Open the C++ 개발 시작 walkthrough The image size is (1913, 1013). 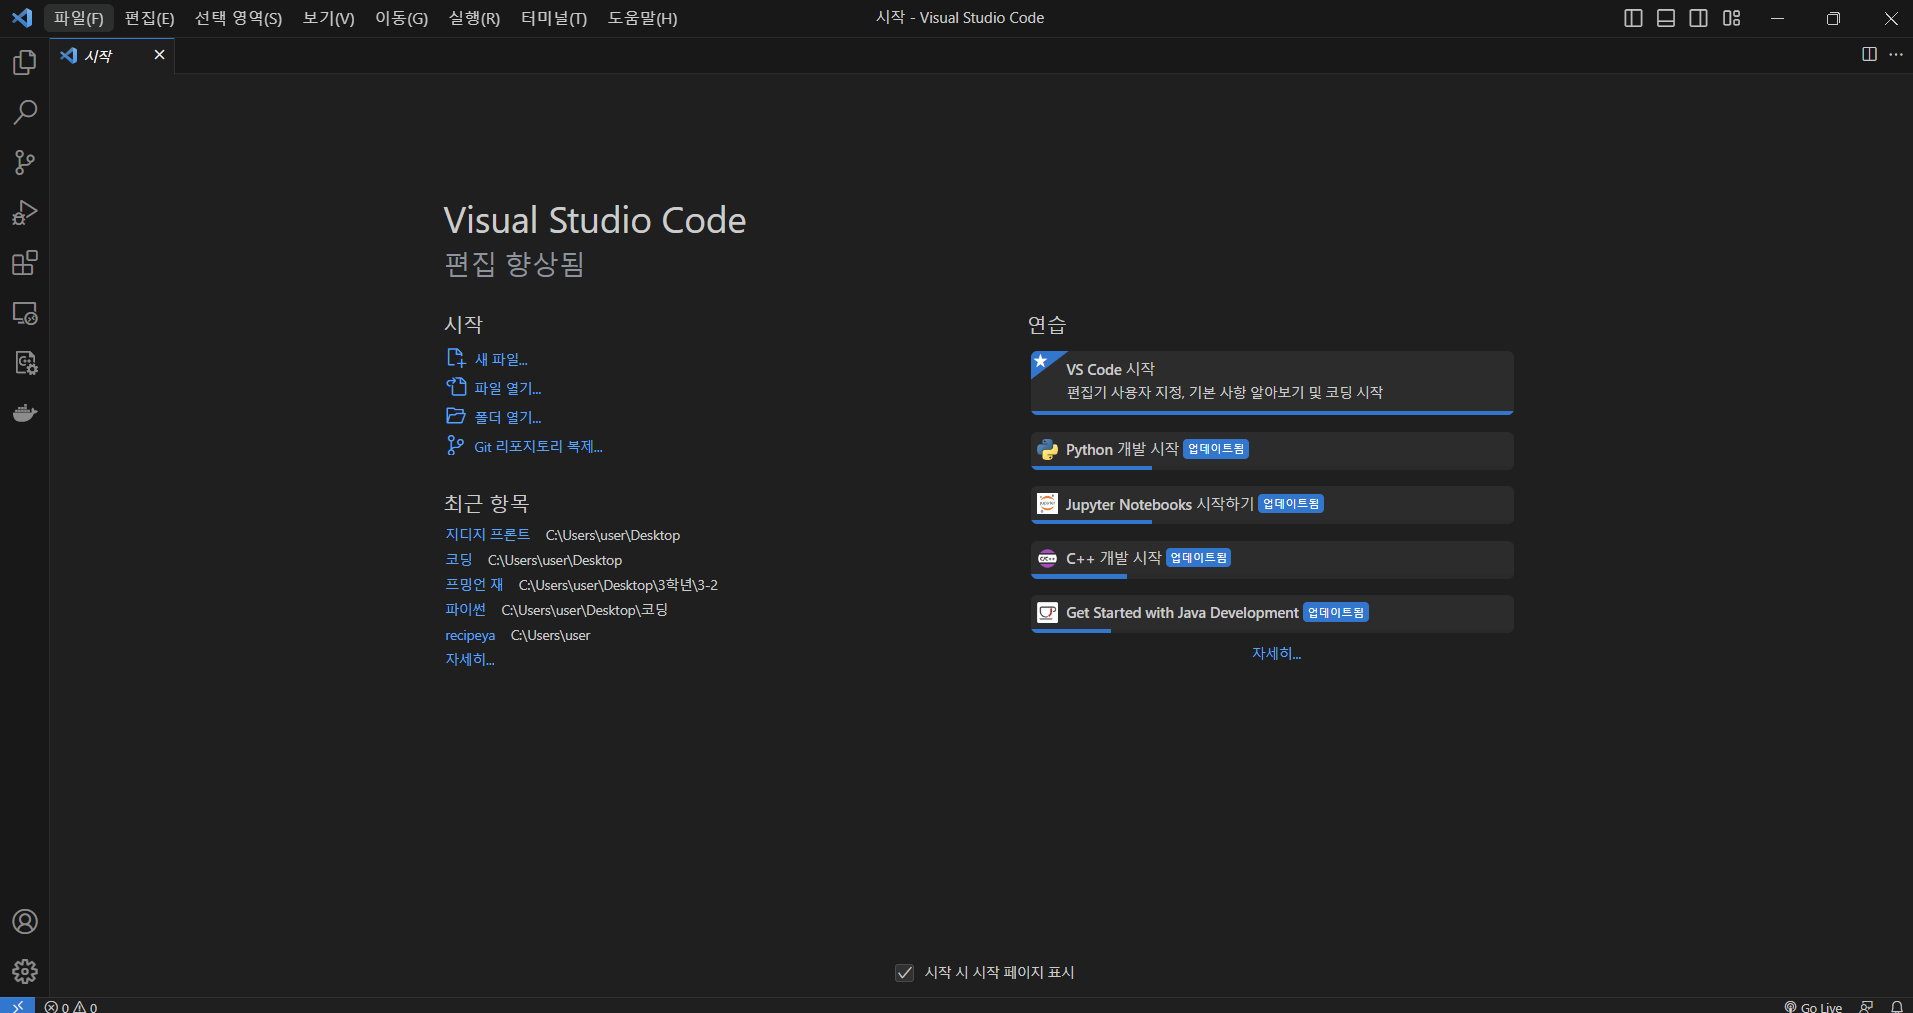click(1272, 559)
